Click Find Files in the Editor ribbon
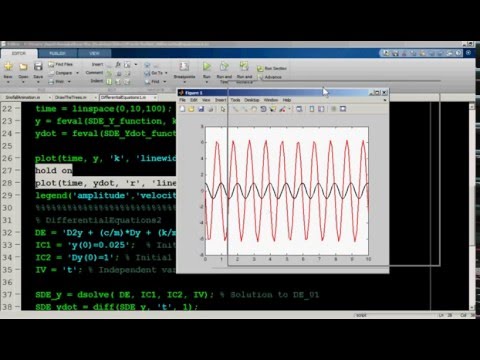The width and height of the screenshot is (480, 360). tap(61, 64)
